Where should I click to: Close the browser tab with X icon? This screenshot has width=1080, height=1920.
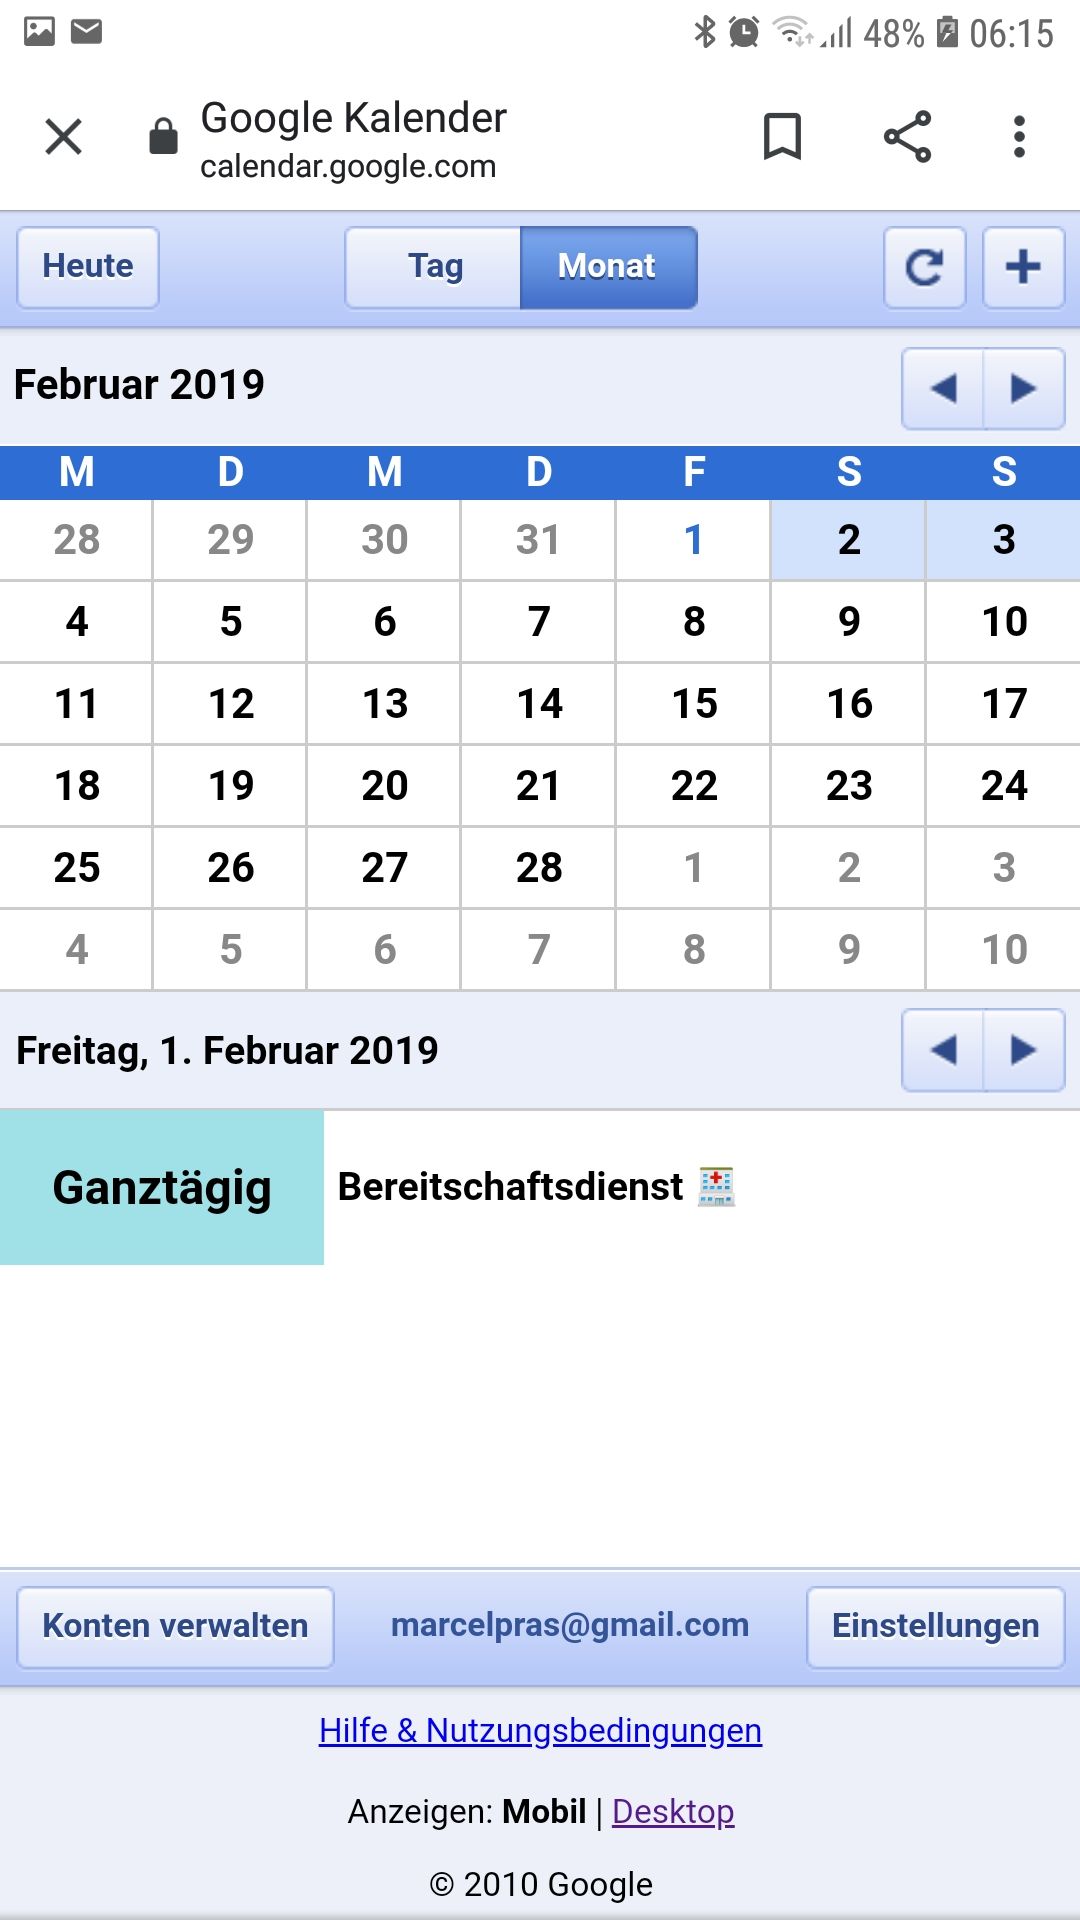click(x=64, y=136)
